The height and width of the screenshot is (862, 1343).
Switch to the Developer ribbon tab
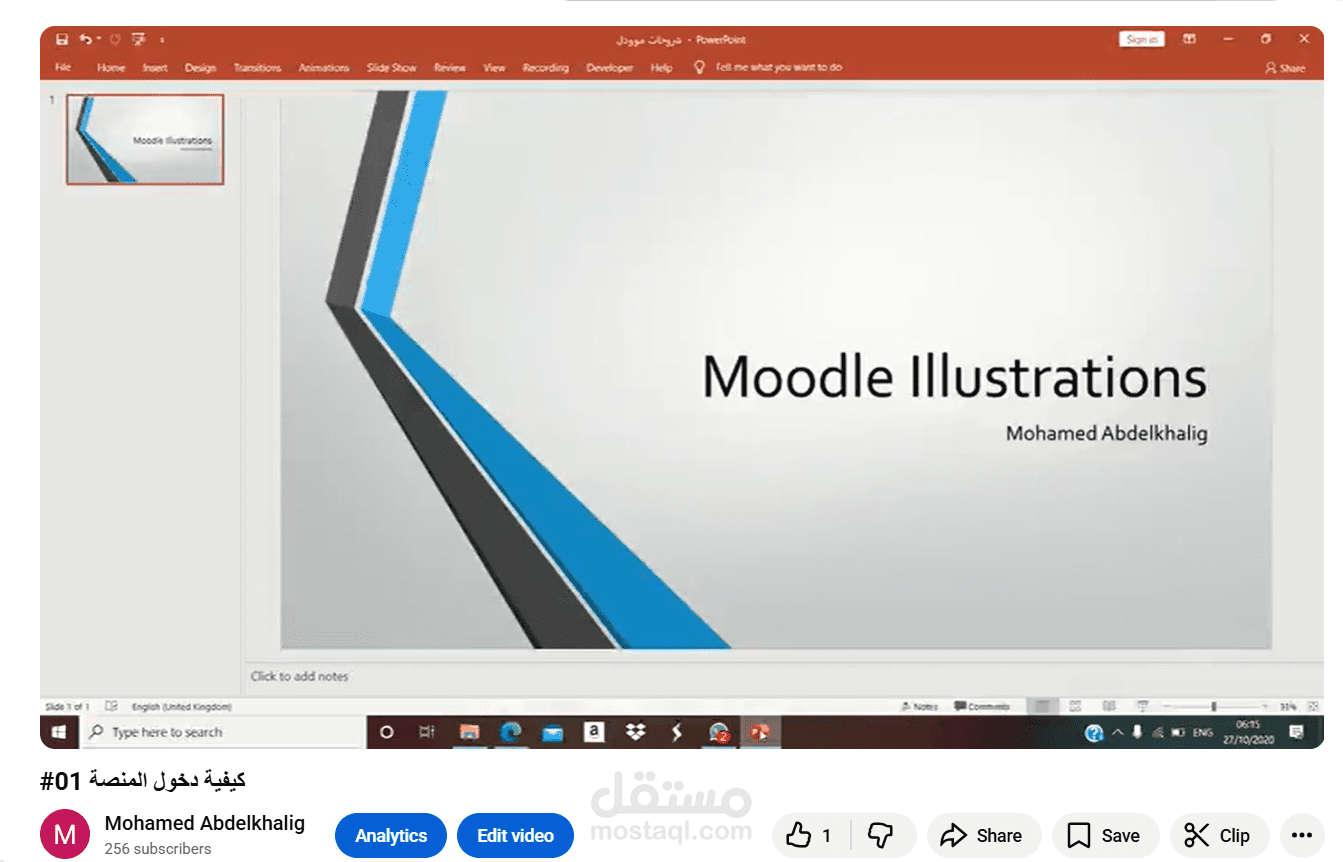point(610,68)
